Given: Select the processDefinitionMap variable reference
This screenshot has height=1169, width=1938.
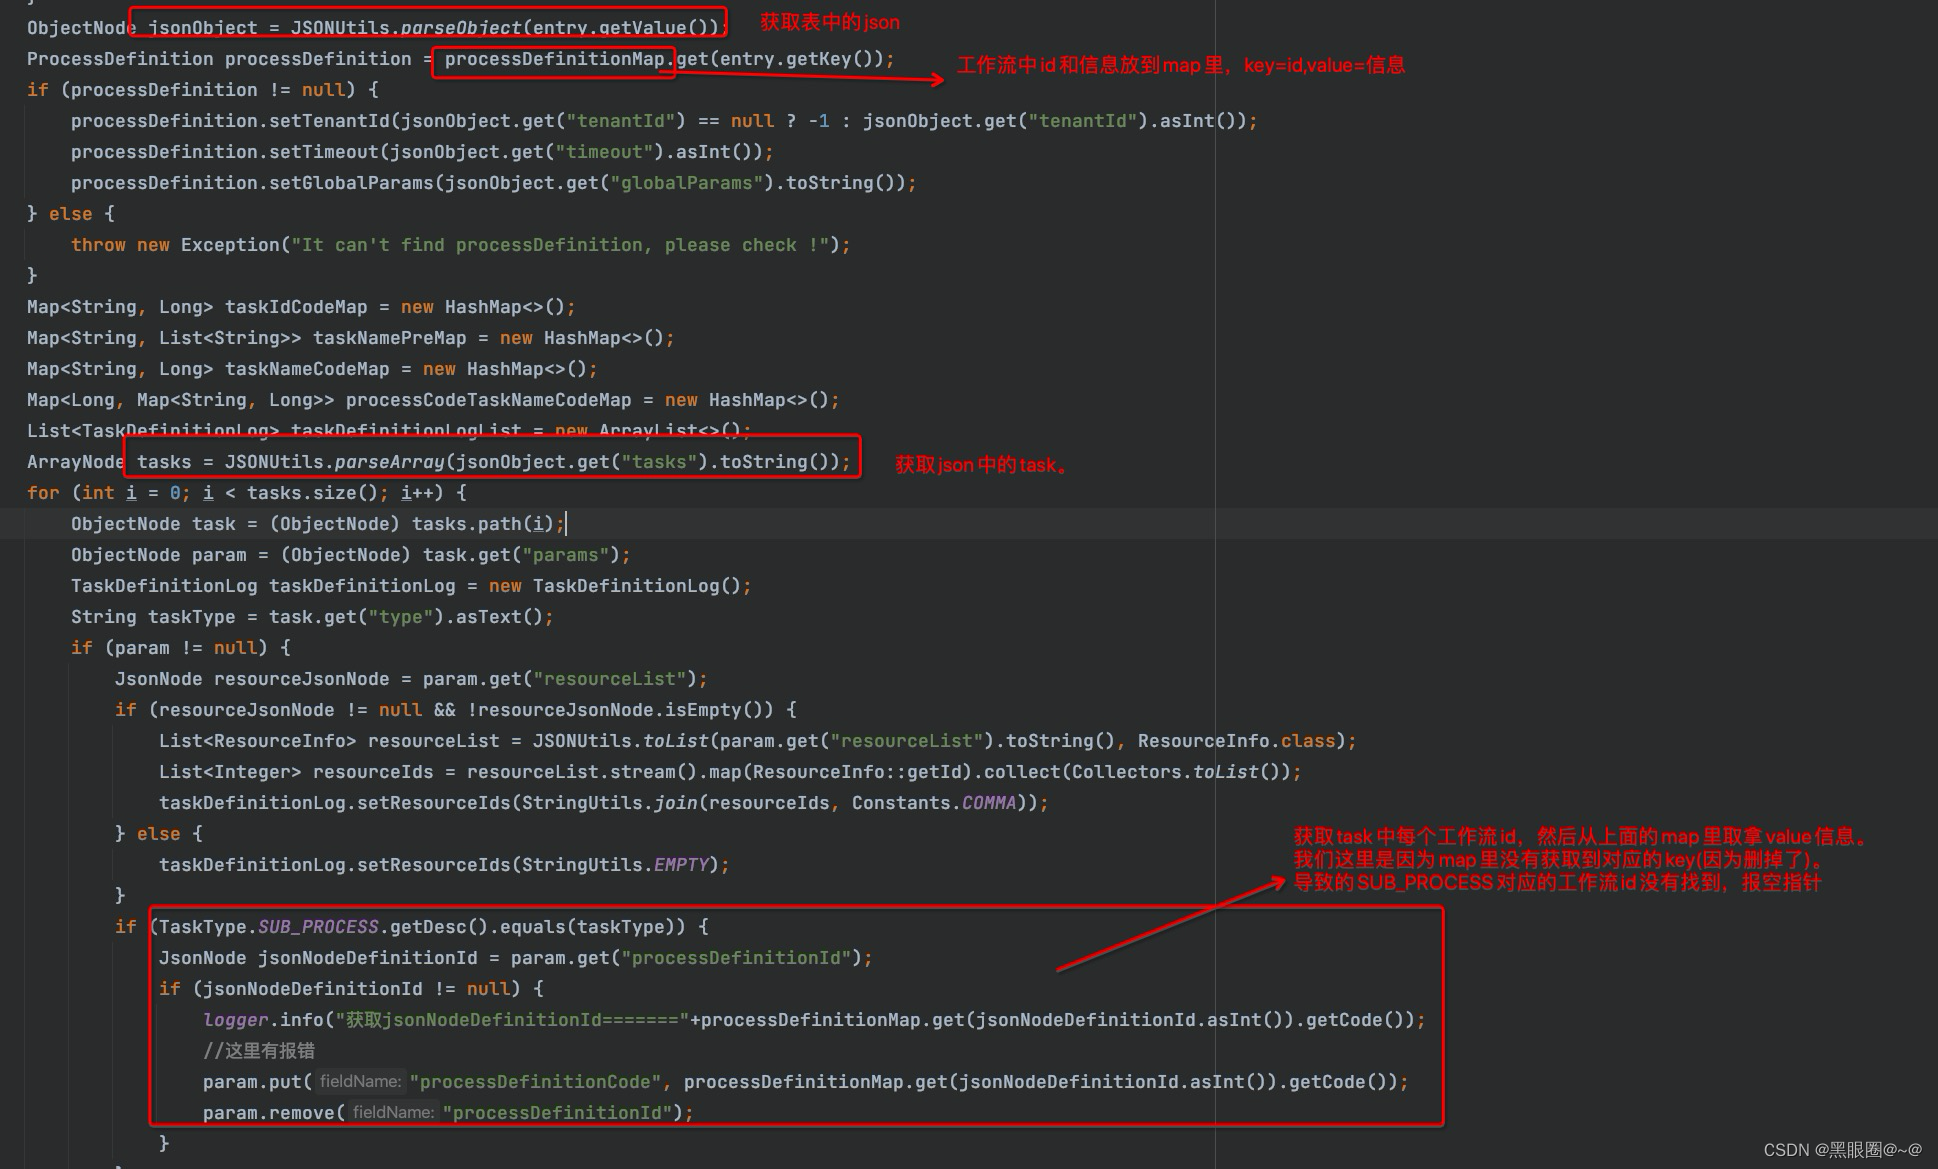Looking at the screenshot, I should point(554,59).
